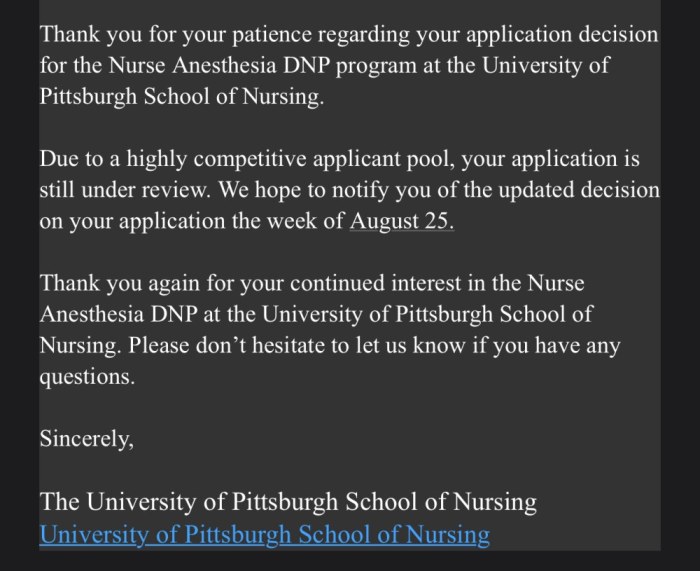The height and width of the screenshot is (571, 700).
Task: Click the underlined August 25 date link
Action: coord(400,222)
